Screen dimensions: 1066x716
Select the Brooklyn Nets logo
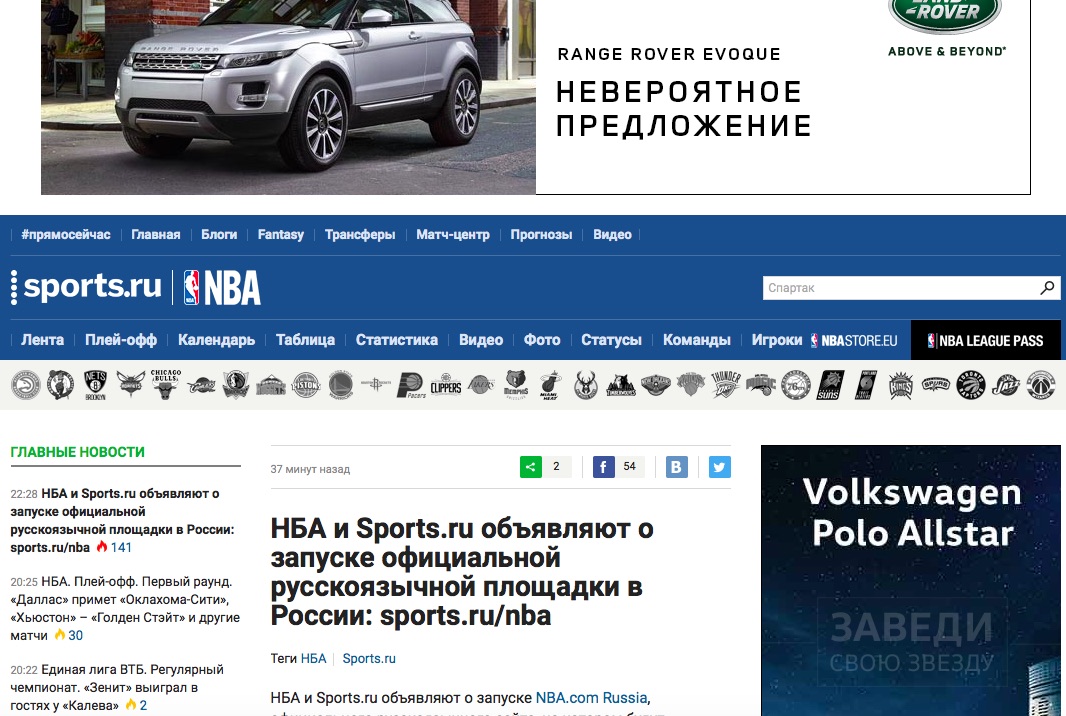95,385
